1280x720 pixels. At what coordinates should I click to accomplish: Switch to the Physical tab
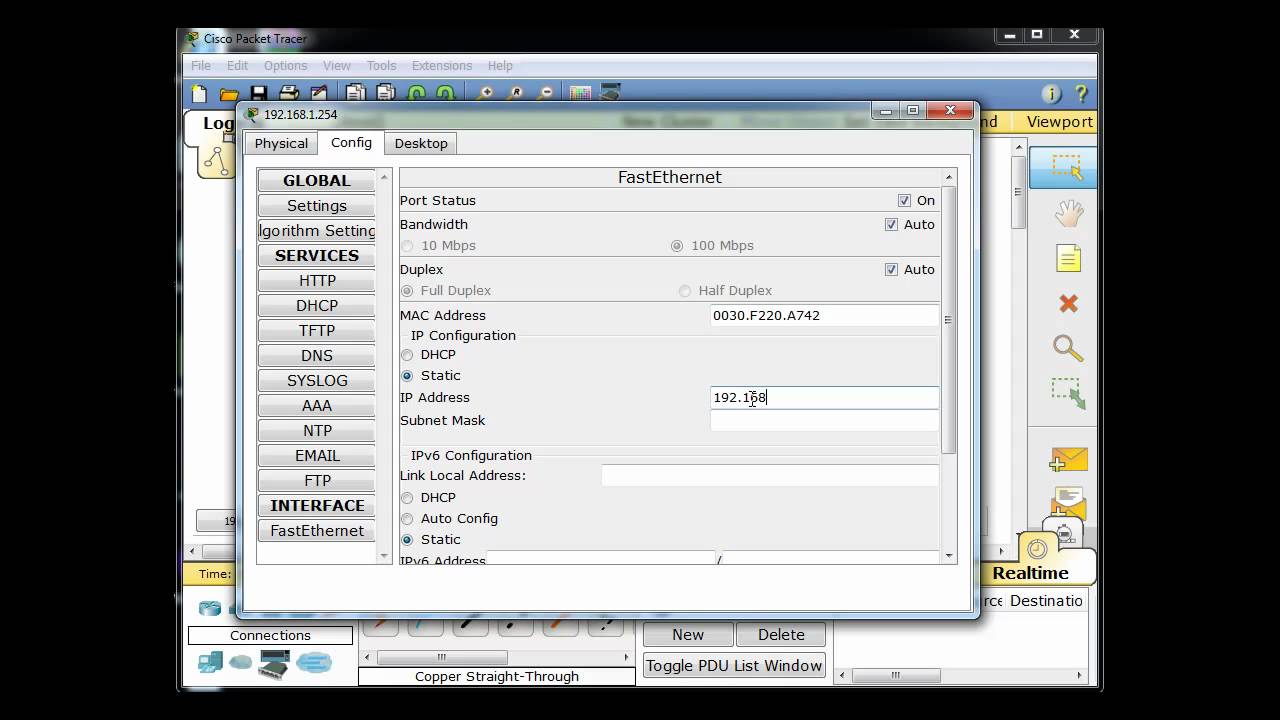[x=281, y=143]
